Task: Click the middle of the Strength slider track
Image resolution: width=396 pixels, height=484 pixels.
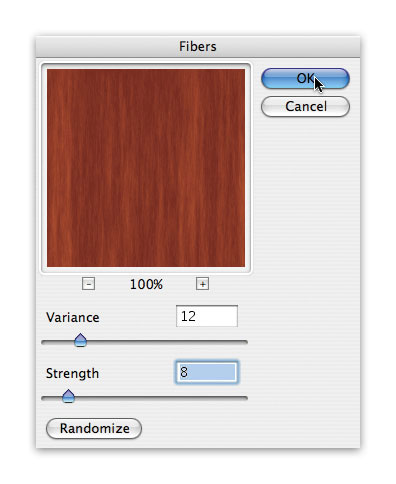Action: (144, 398)
